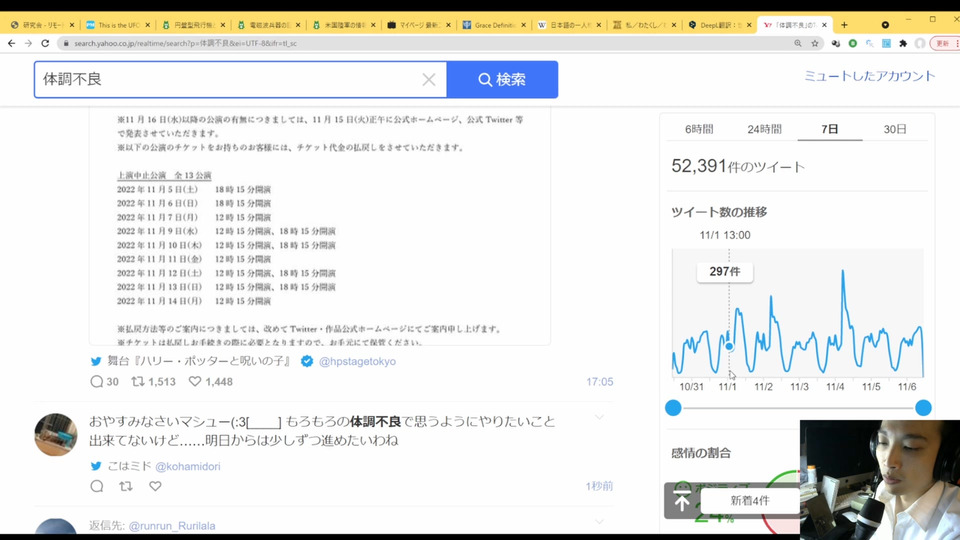This screenshot has width=960, height=540.
Task: Open a new browser tab with plus
Action: [x=844, y=25]
